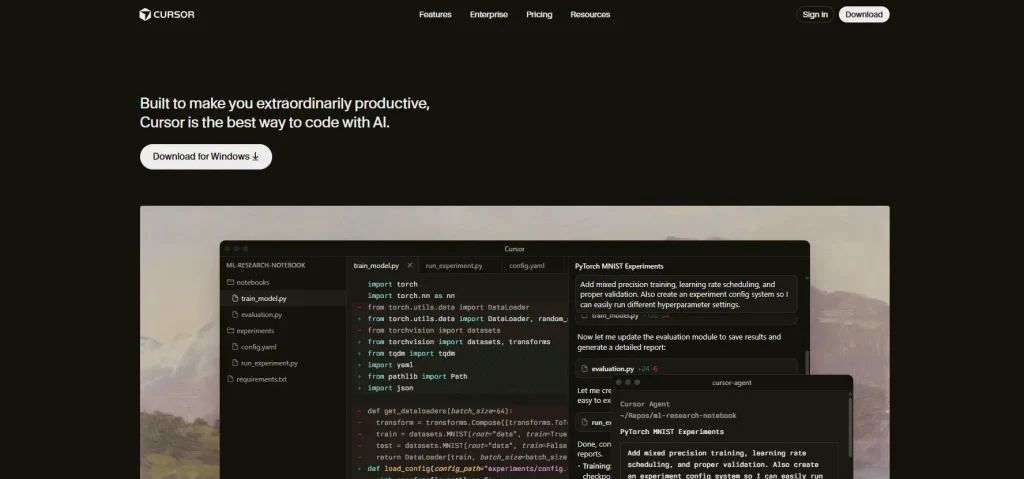Close the train_model.py tab
The height and width of the screenshot is (479, 1024).
(409, 265)
